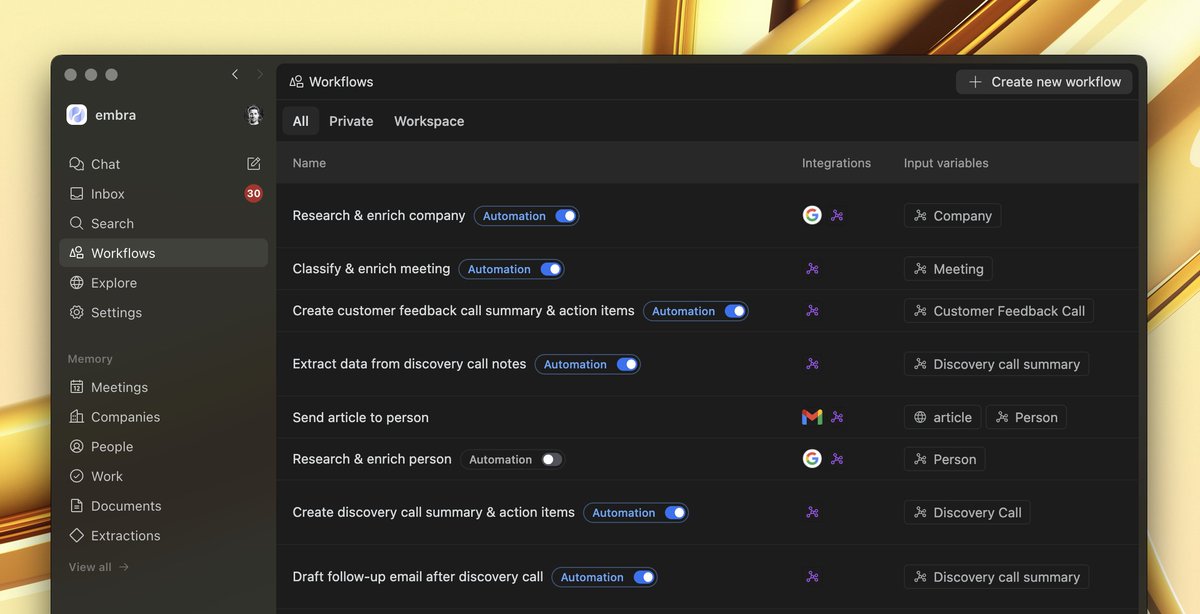Switch to the Workspace tab
Viewport: 1200px width, 614px height.
429,121
